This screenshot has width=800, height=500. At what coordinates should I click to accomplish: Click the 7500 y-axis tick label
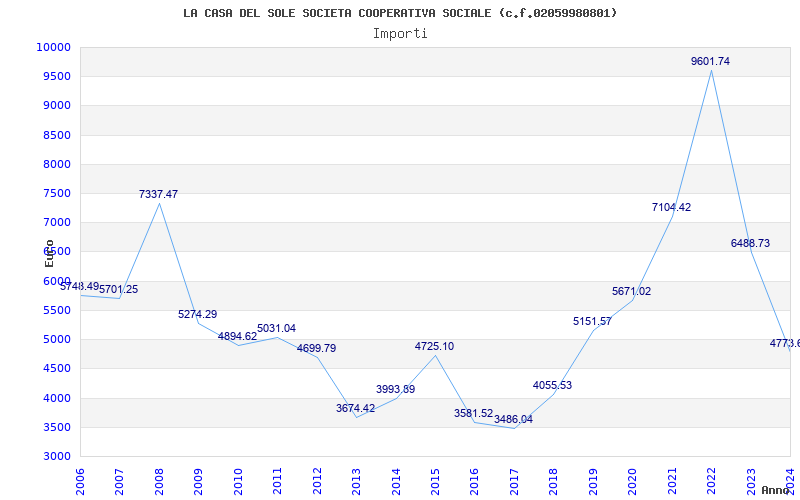tap(56, 193)
